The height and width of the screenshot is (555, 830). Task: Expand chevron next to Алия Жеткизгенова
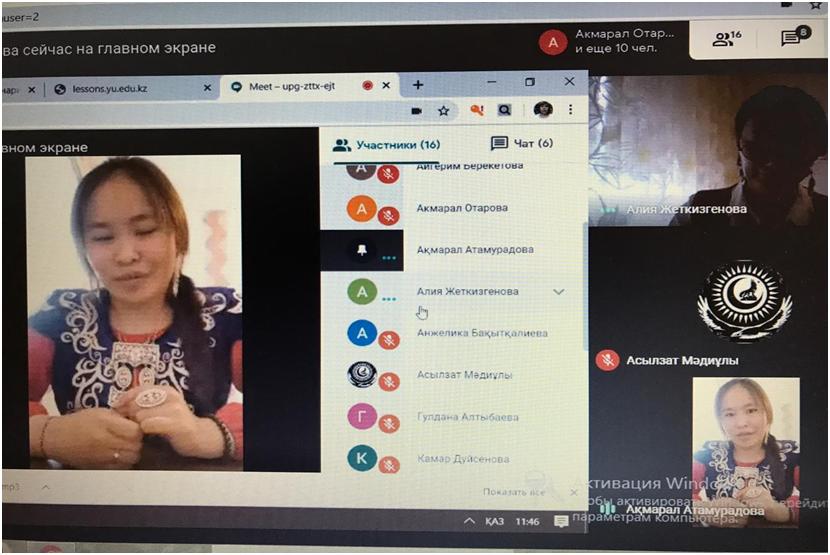[x=559, y=292]
